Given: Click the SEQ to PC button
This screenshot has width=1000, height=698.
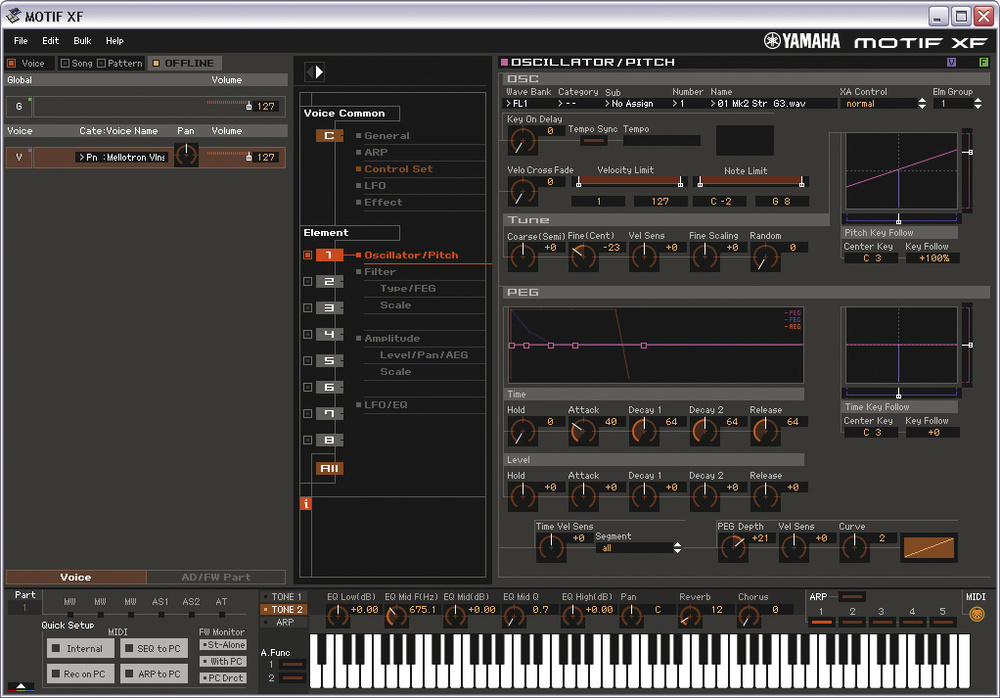Looking at the screenshot, I should coord(154,648).
